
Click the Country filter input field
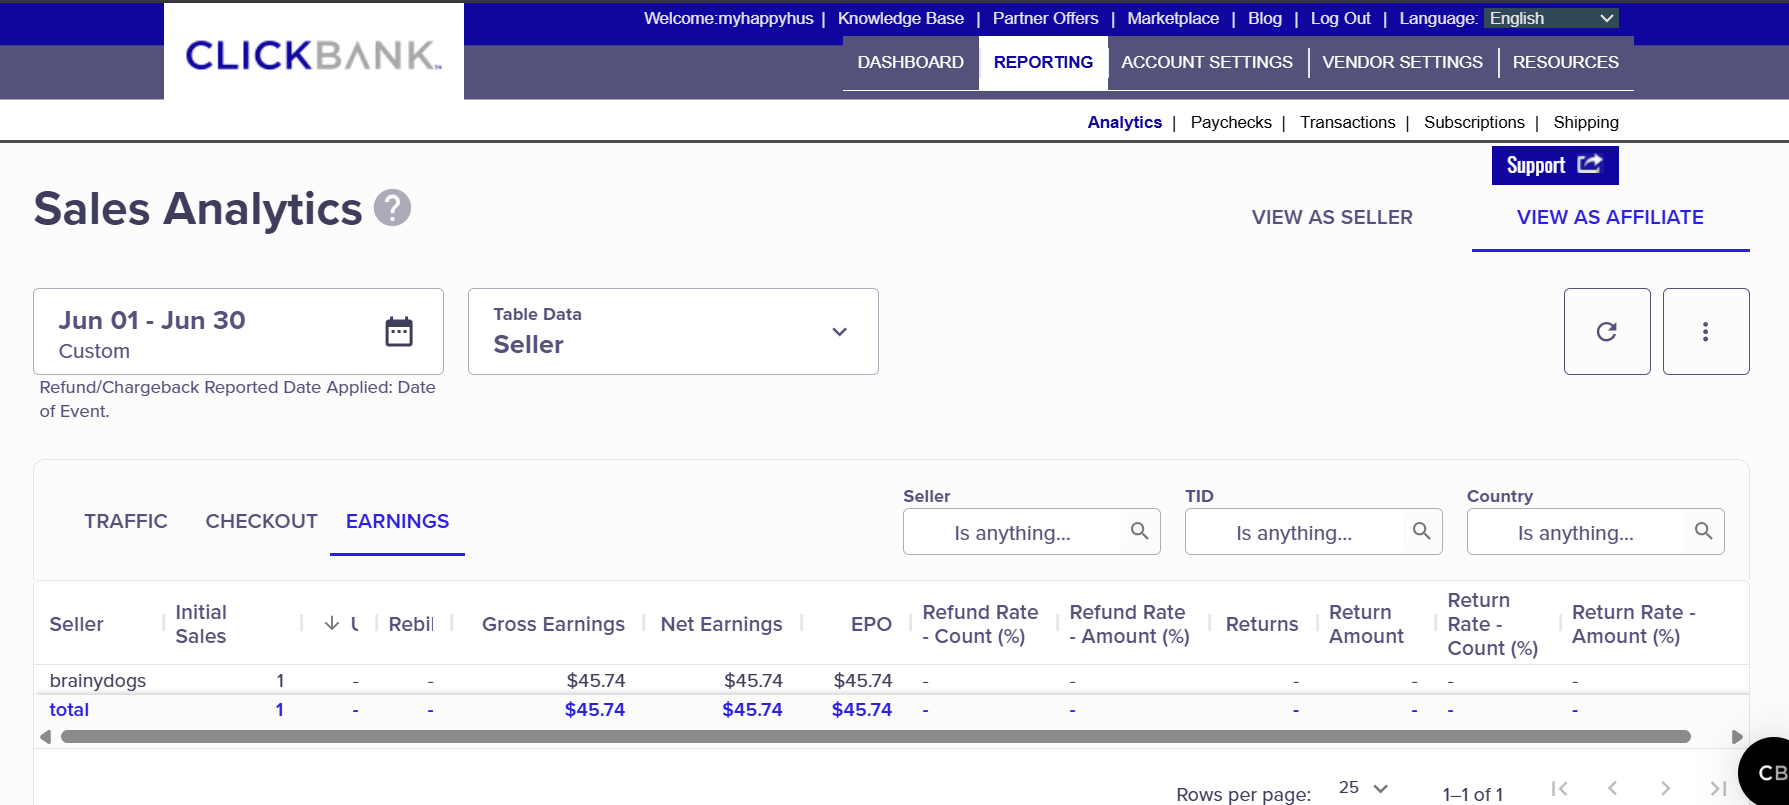click(x=1596, y=531)
